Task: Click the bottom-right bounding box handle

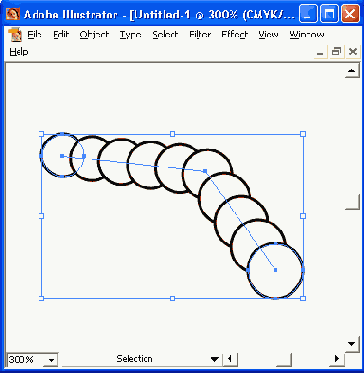Action: pyautogui.click(x=303, y=298)
